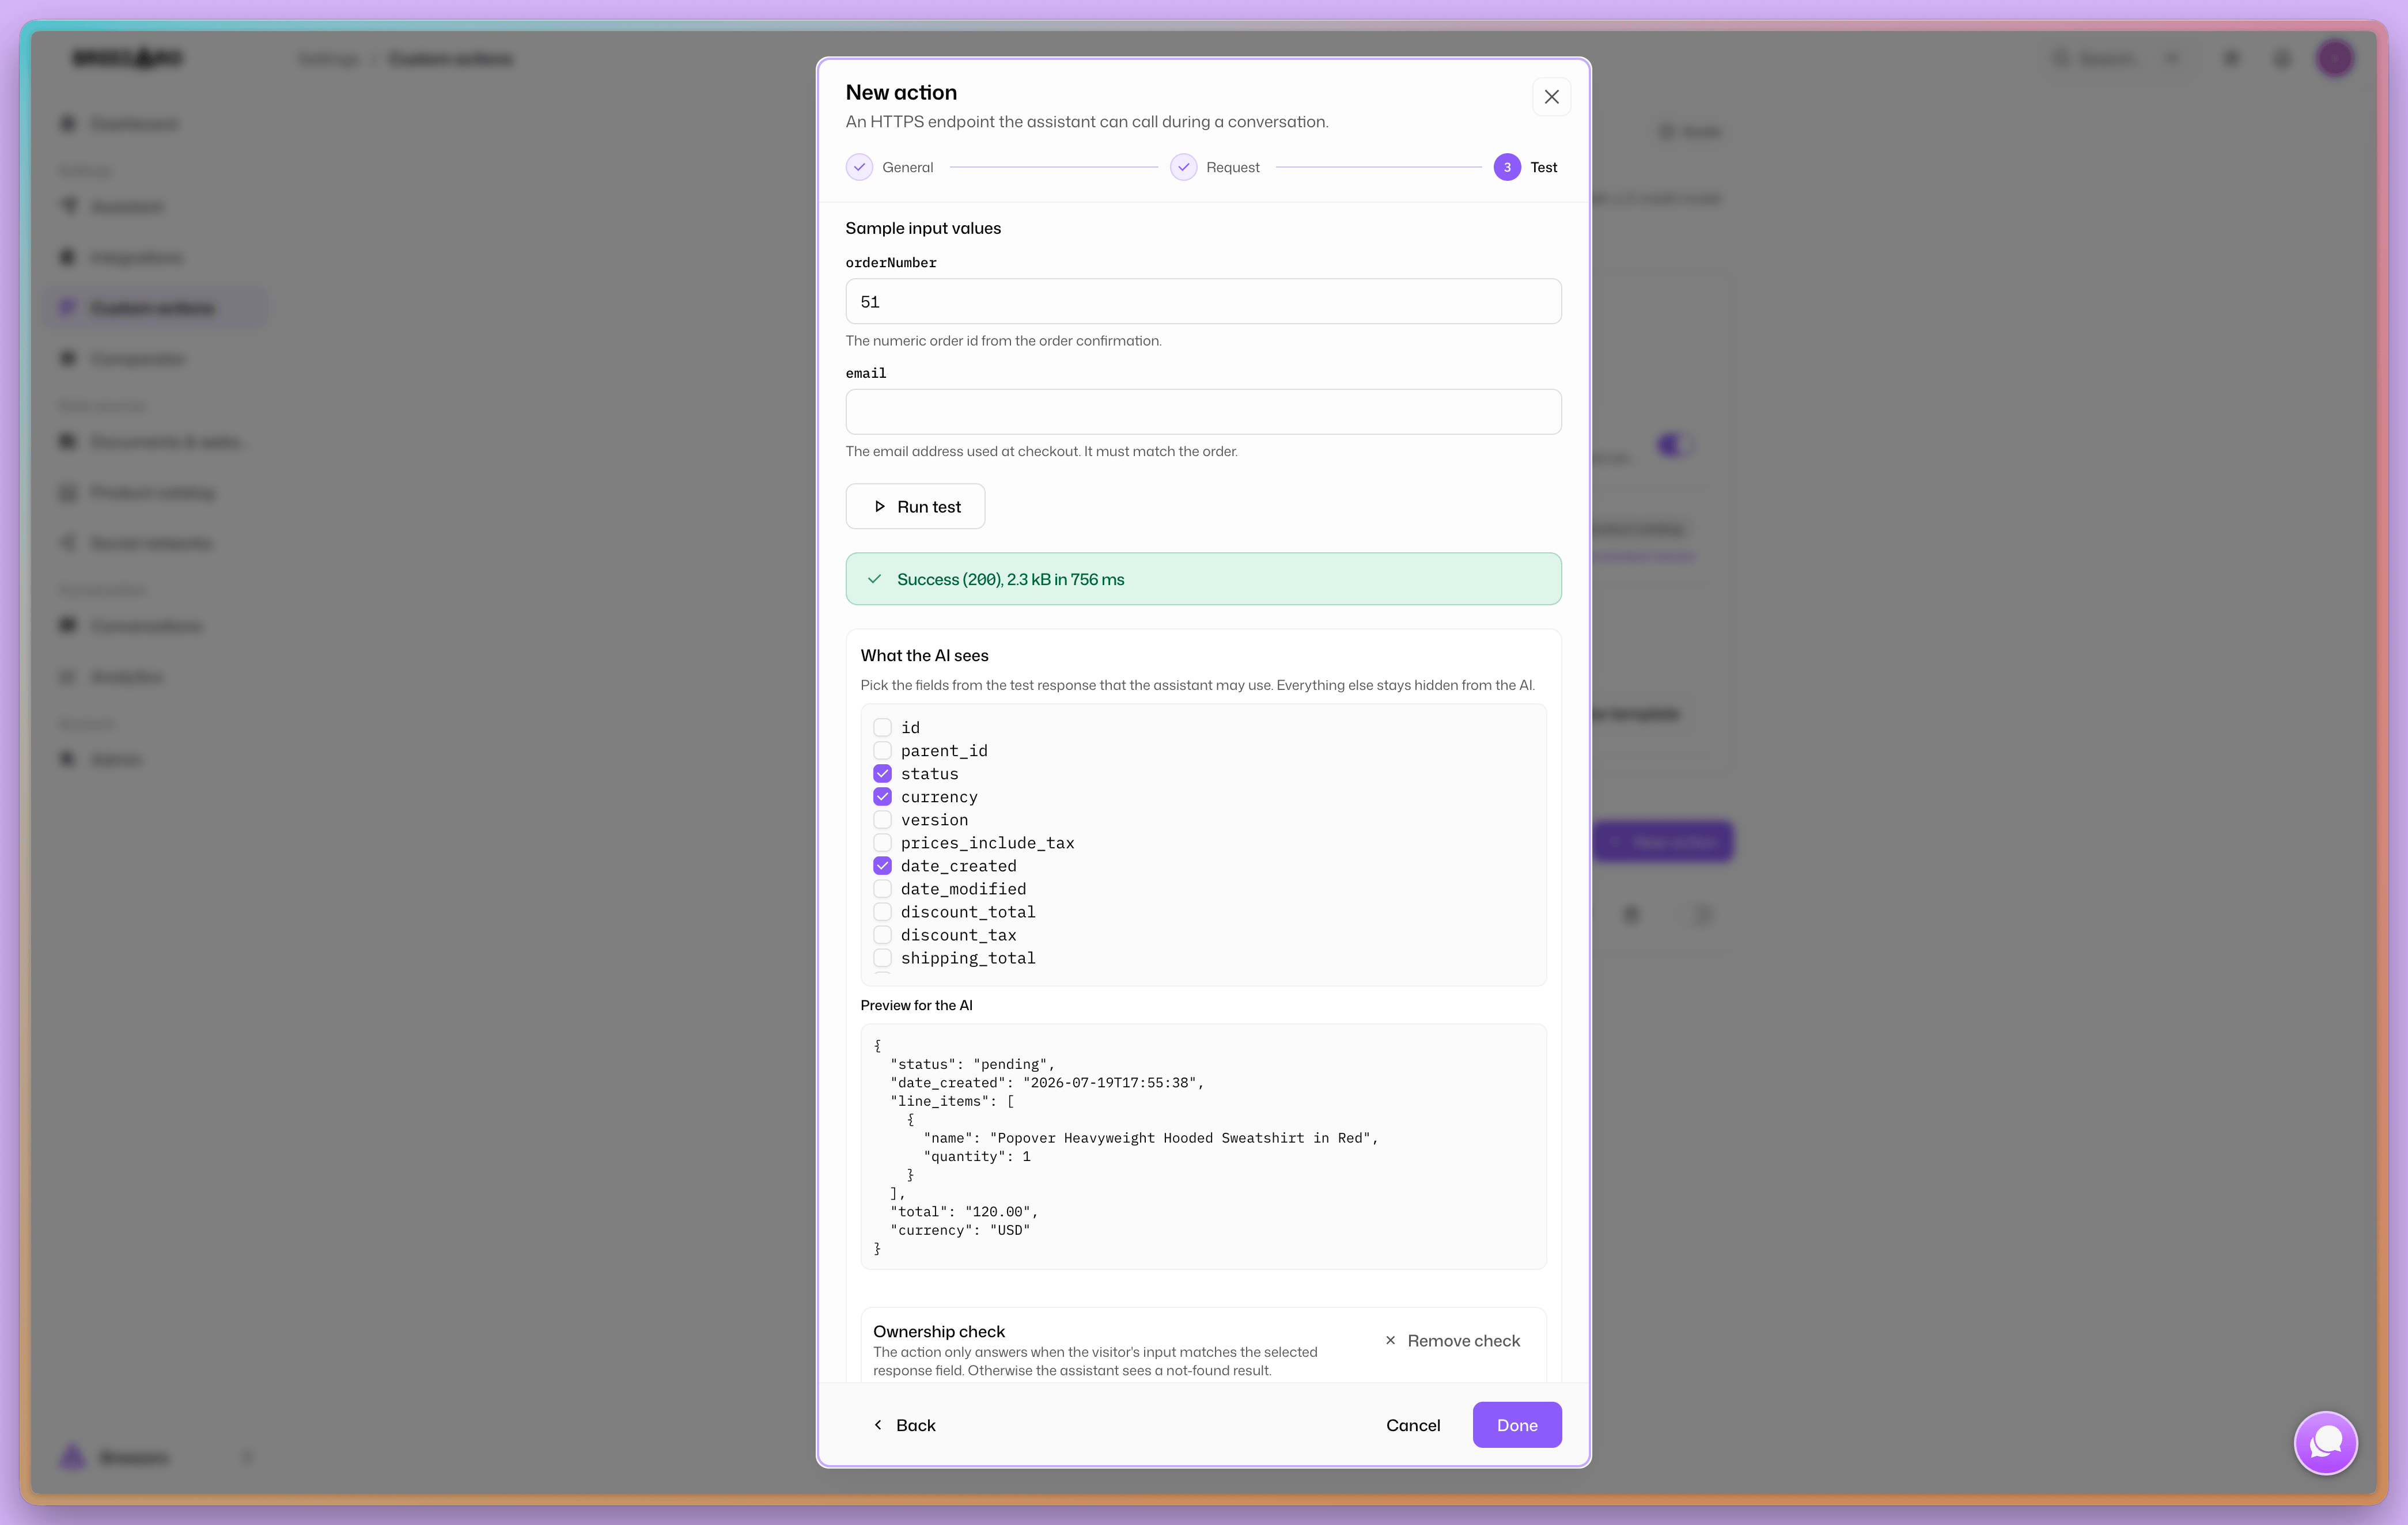This screenshot has height=1525, width=2408.
Task: Check the id field checkbox
Action: click(882, 727)
